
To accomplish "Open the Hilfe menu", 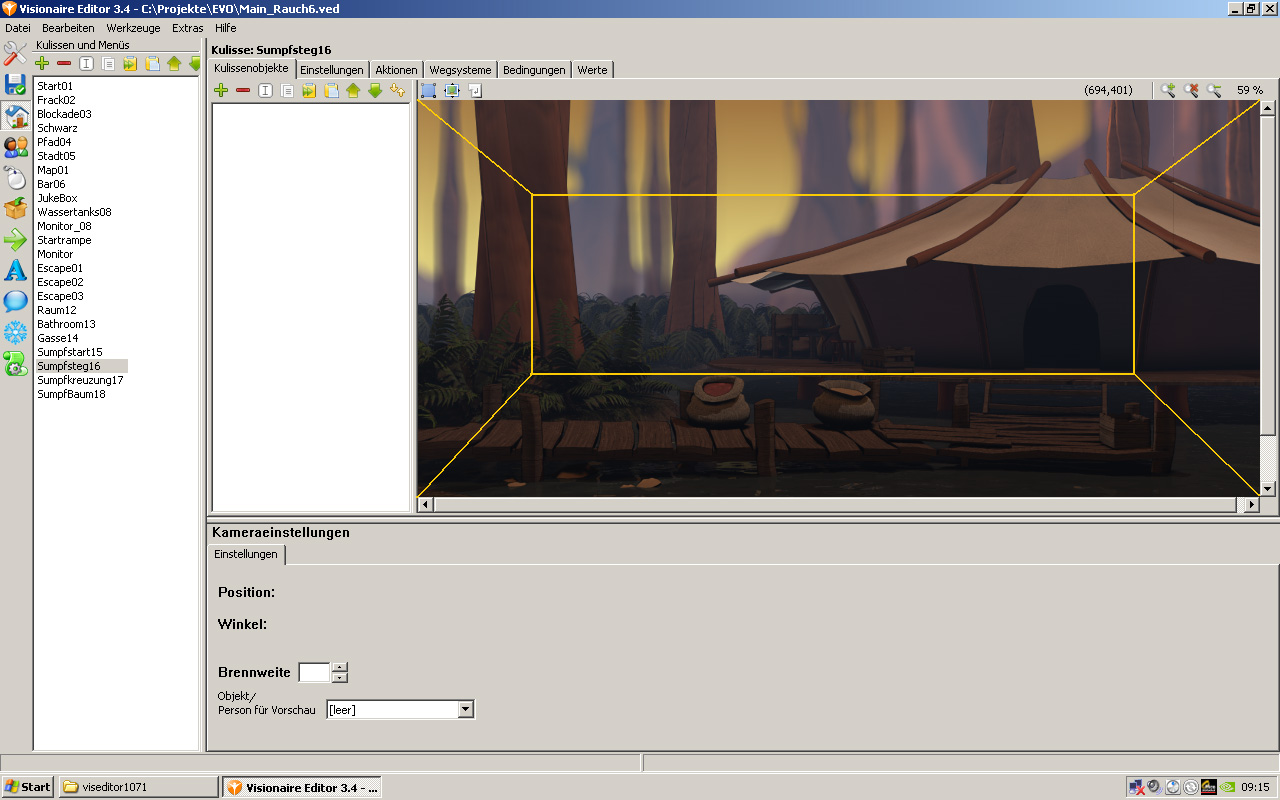I will 225,28.
